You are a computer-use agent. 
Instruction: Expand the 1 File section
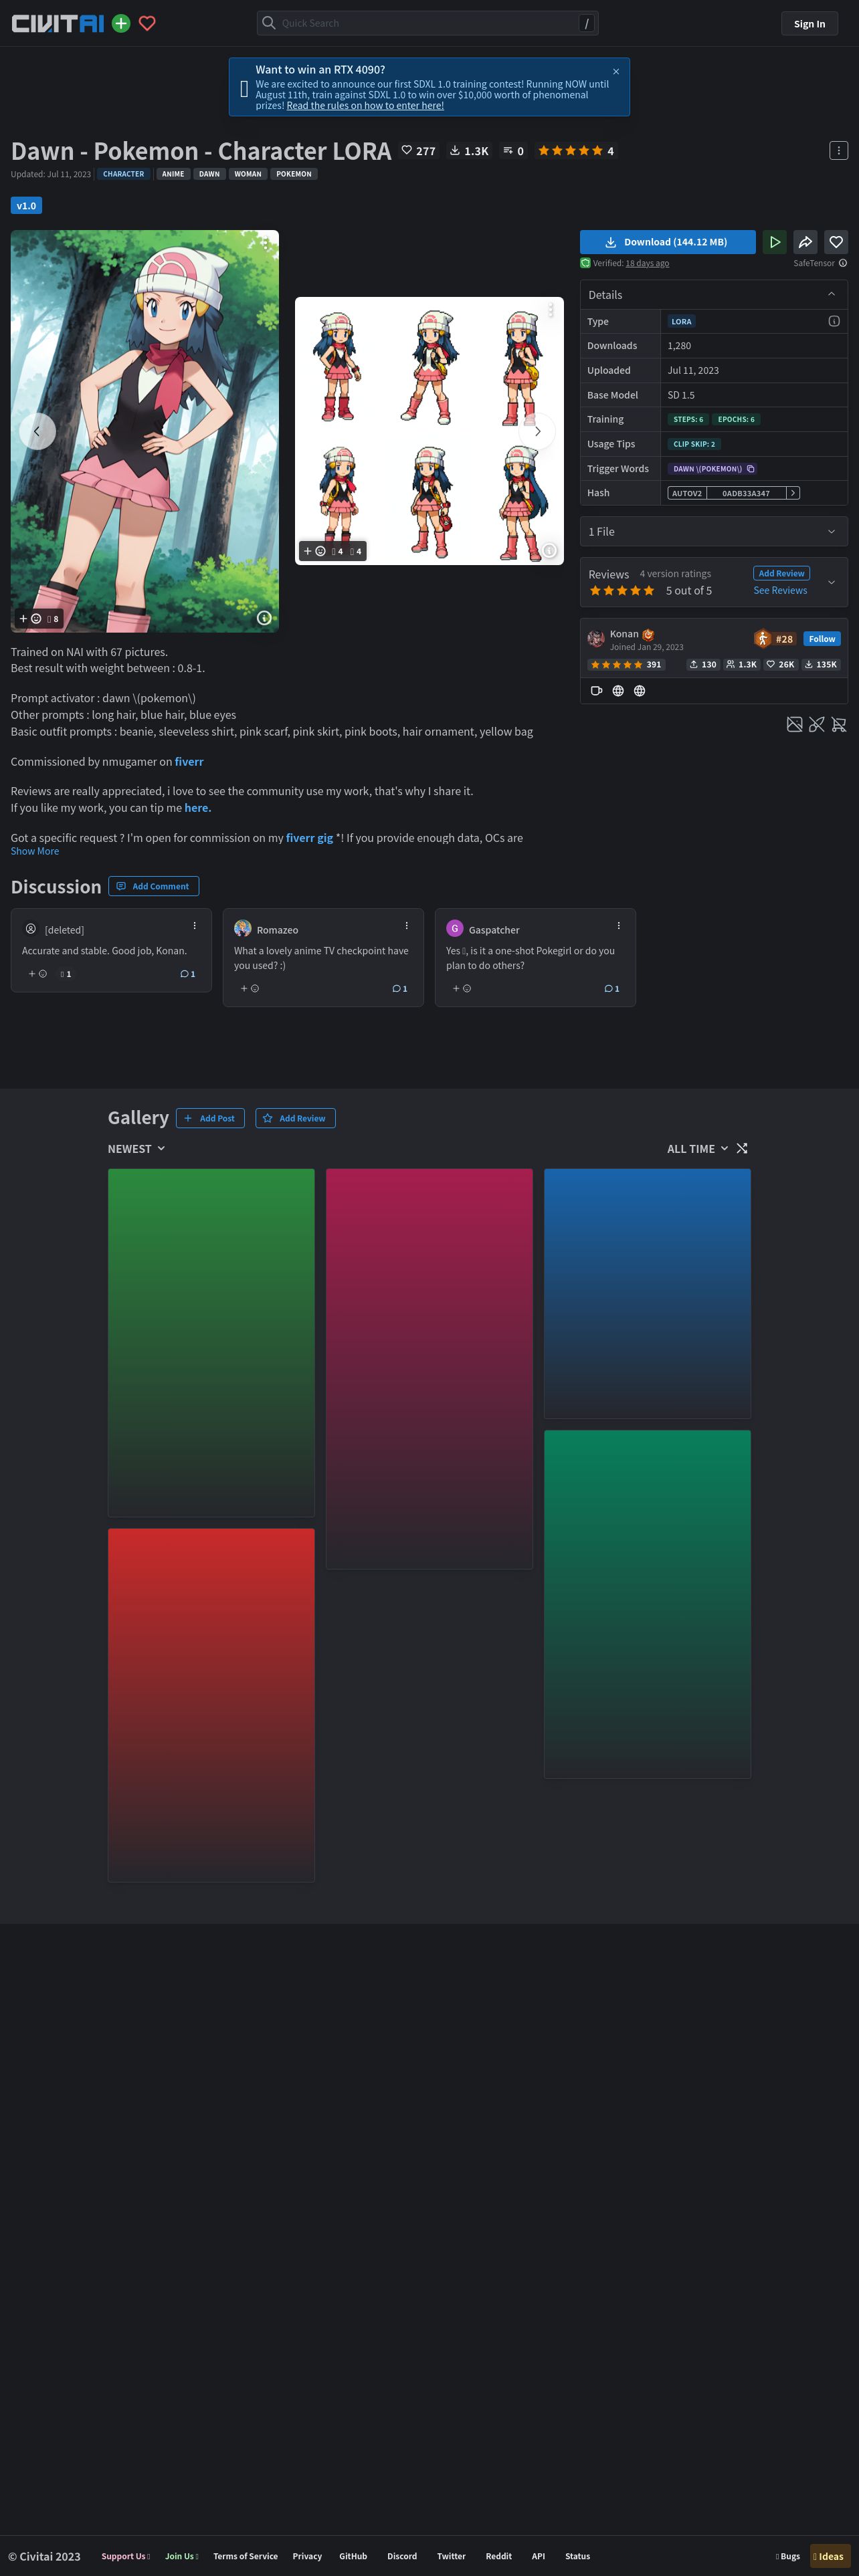coord(713,532)
